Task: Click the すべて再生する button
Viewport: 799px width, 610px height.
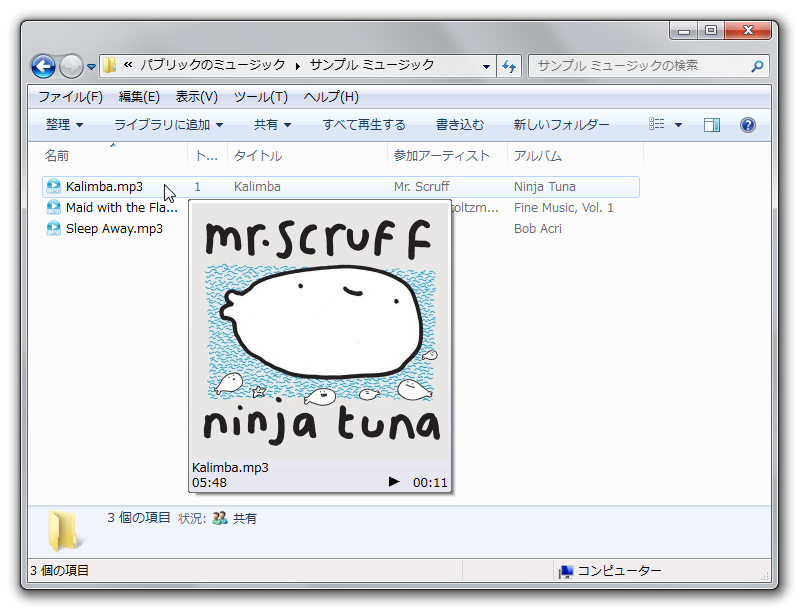Action: (x=364, y=125)
